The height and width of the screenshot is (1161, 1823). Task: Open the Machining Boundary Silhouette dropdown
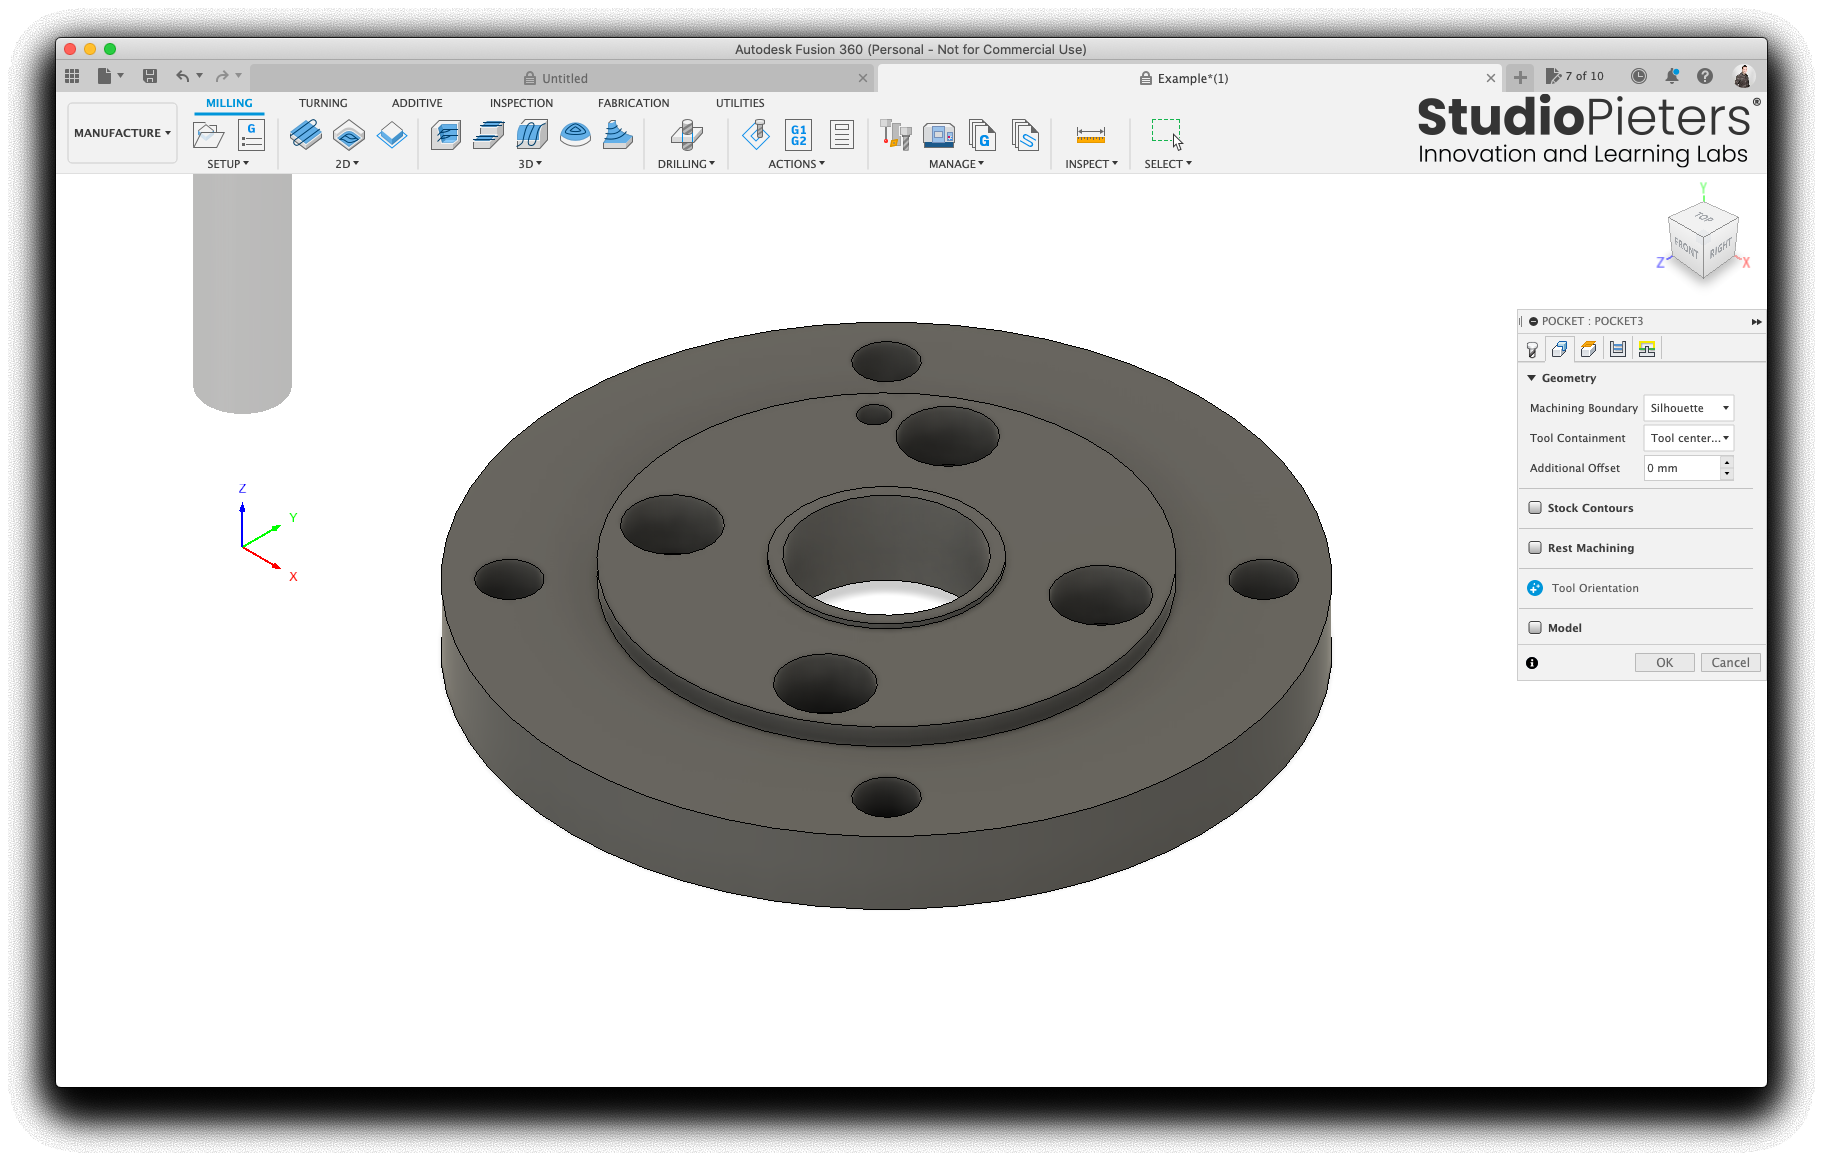pyautogui.click(x=1688, y=408)
